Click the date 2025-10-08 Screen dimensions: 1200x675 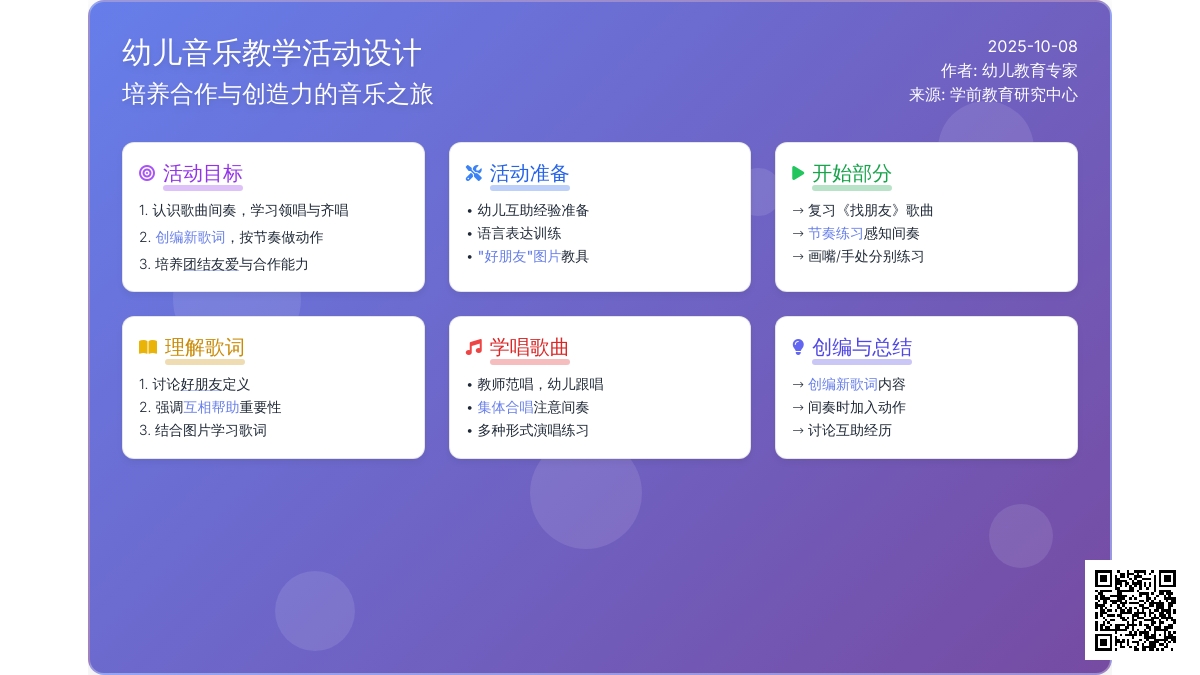(1032, 46)
